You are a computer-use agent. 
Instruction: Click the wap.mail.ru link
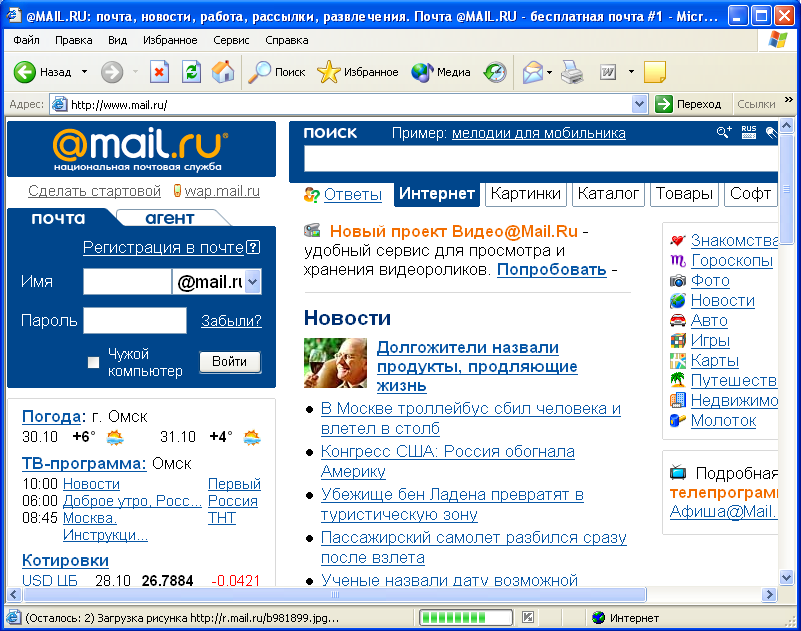[222, 191]
